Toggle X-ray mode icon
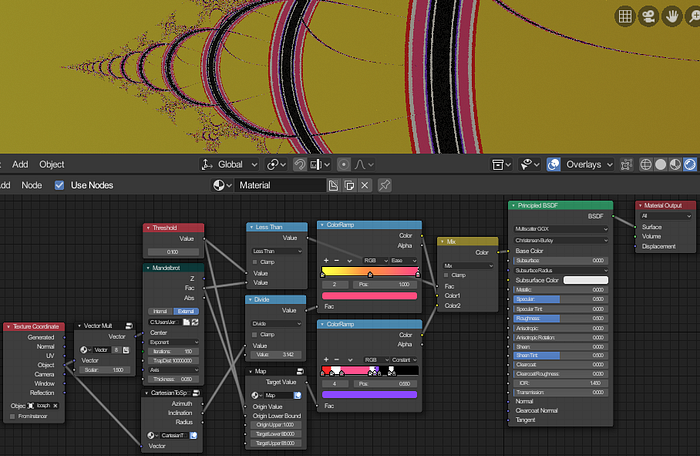Viewport: 700px width, 456px height. [626, 165]
